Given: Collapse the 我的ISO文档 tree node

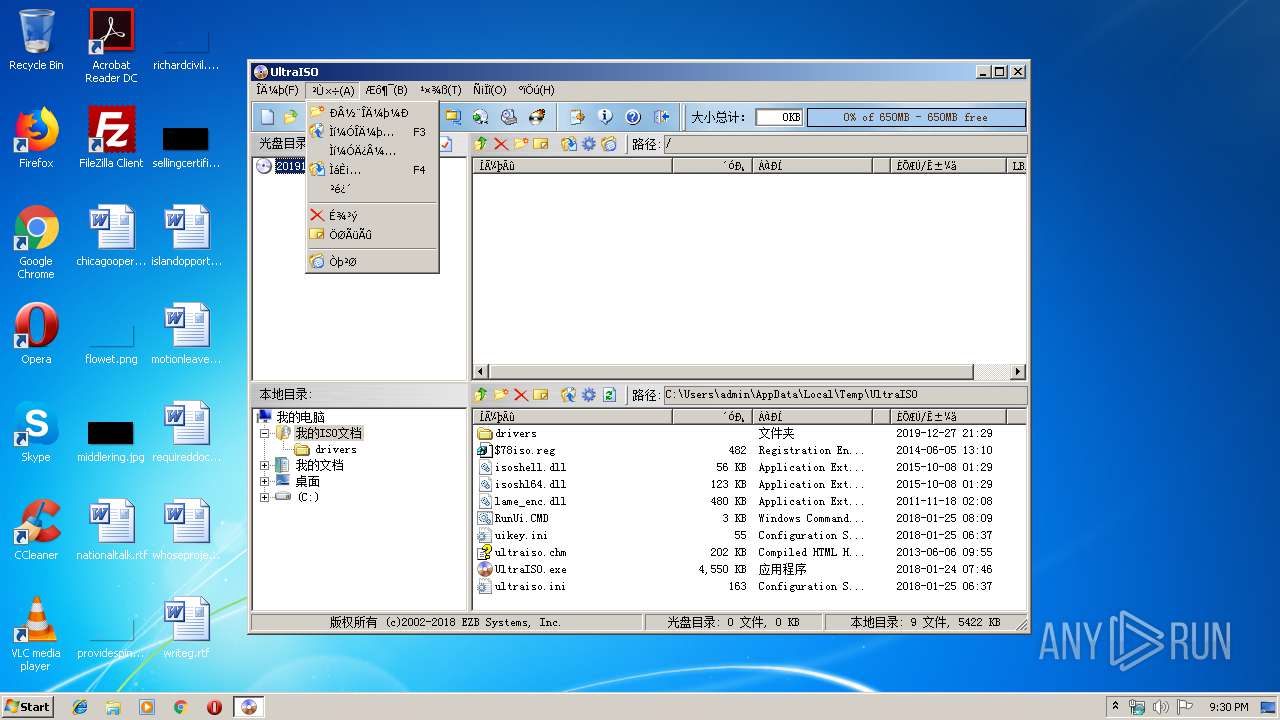Looking at the screenshot, I should 265,434.
